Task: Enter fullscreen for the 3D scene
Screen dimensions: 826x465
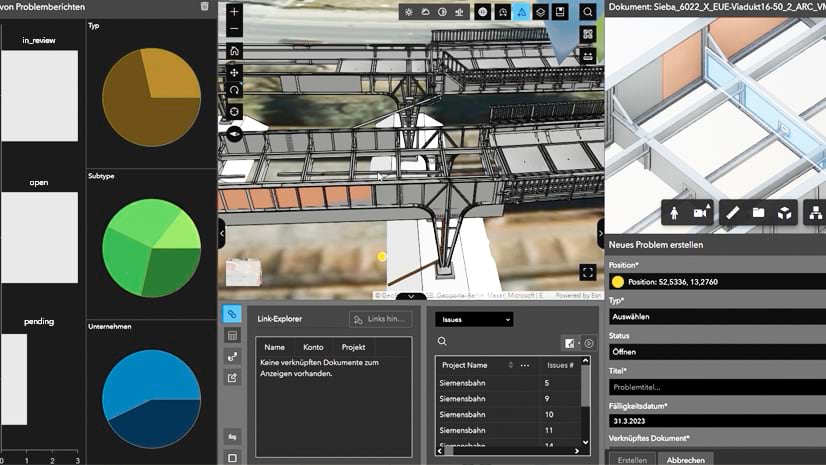Action: [x=588, y=272]
